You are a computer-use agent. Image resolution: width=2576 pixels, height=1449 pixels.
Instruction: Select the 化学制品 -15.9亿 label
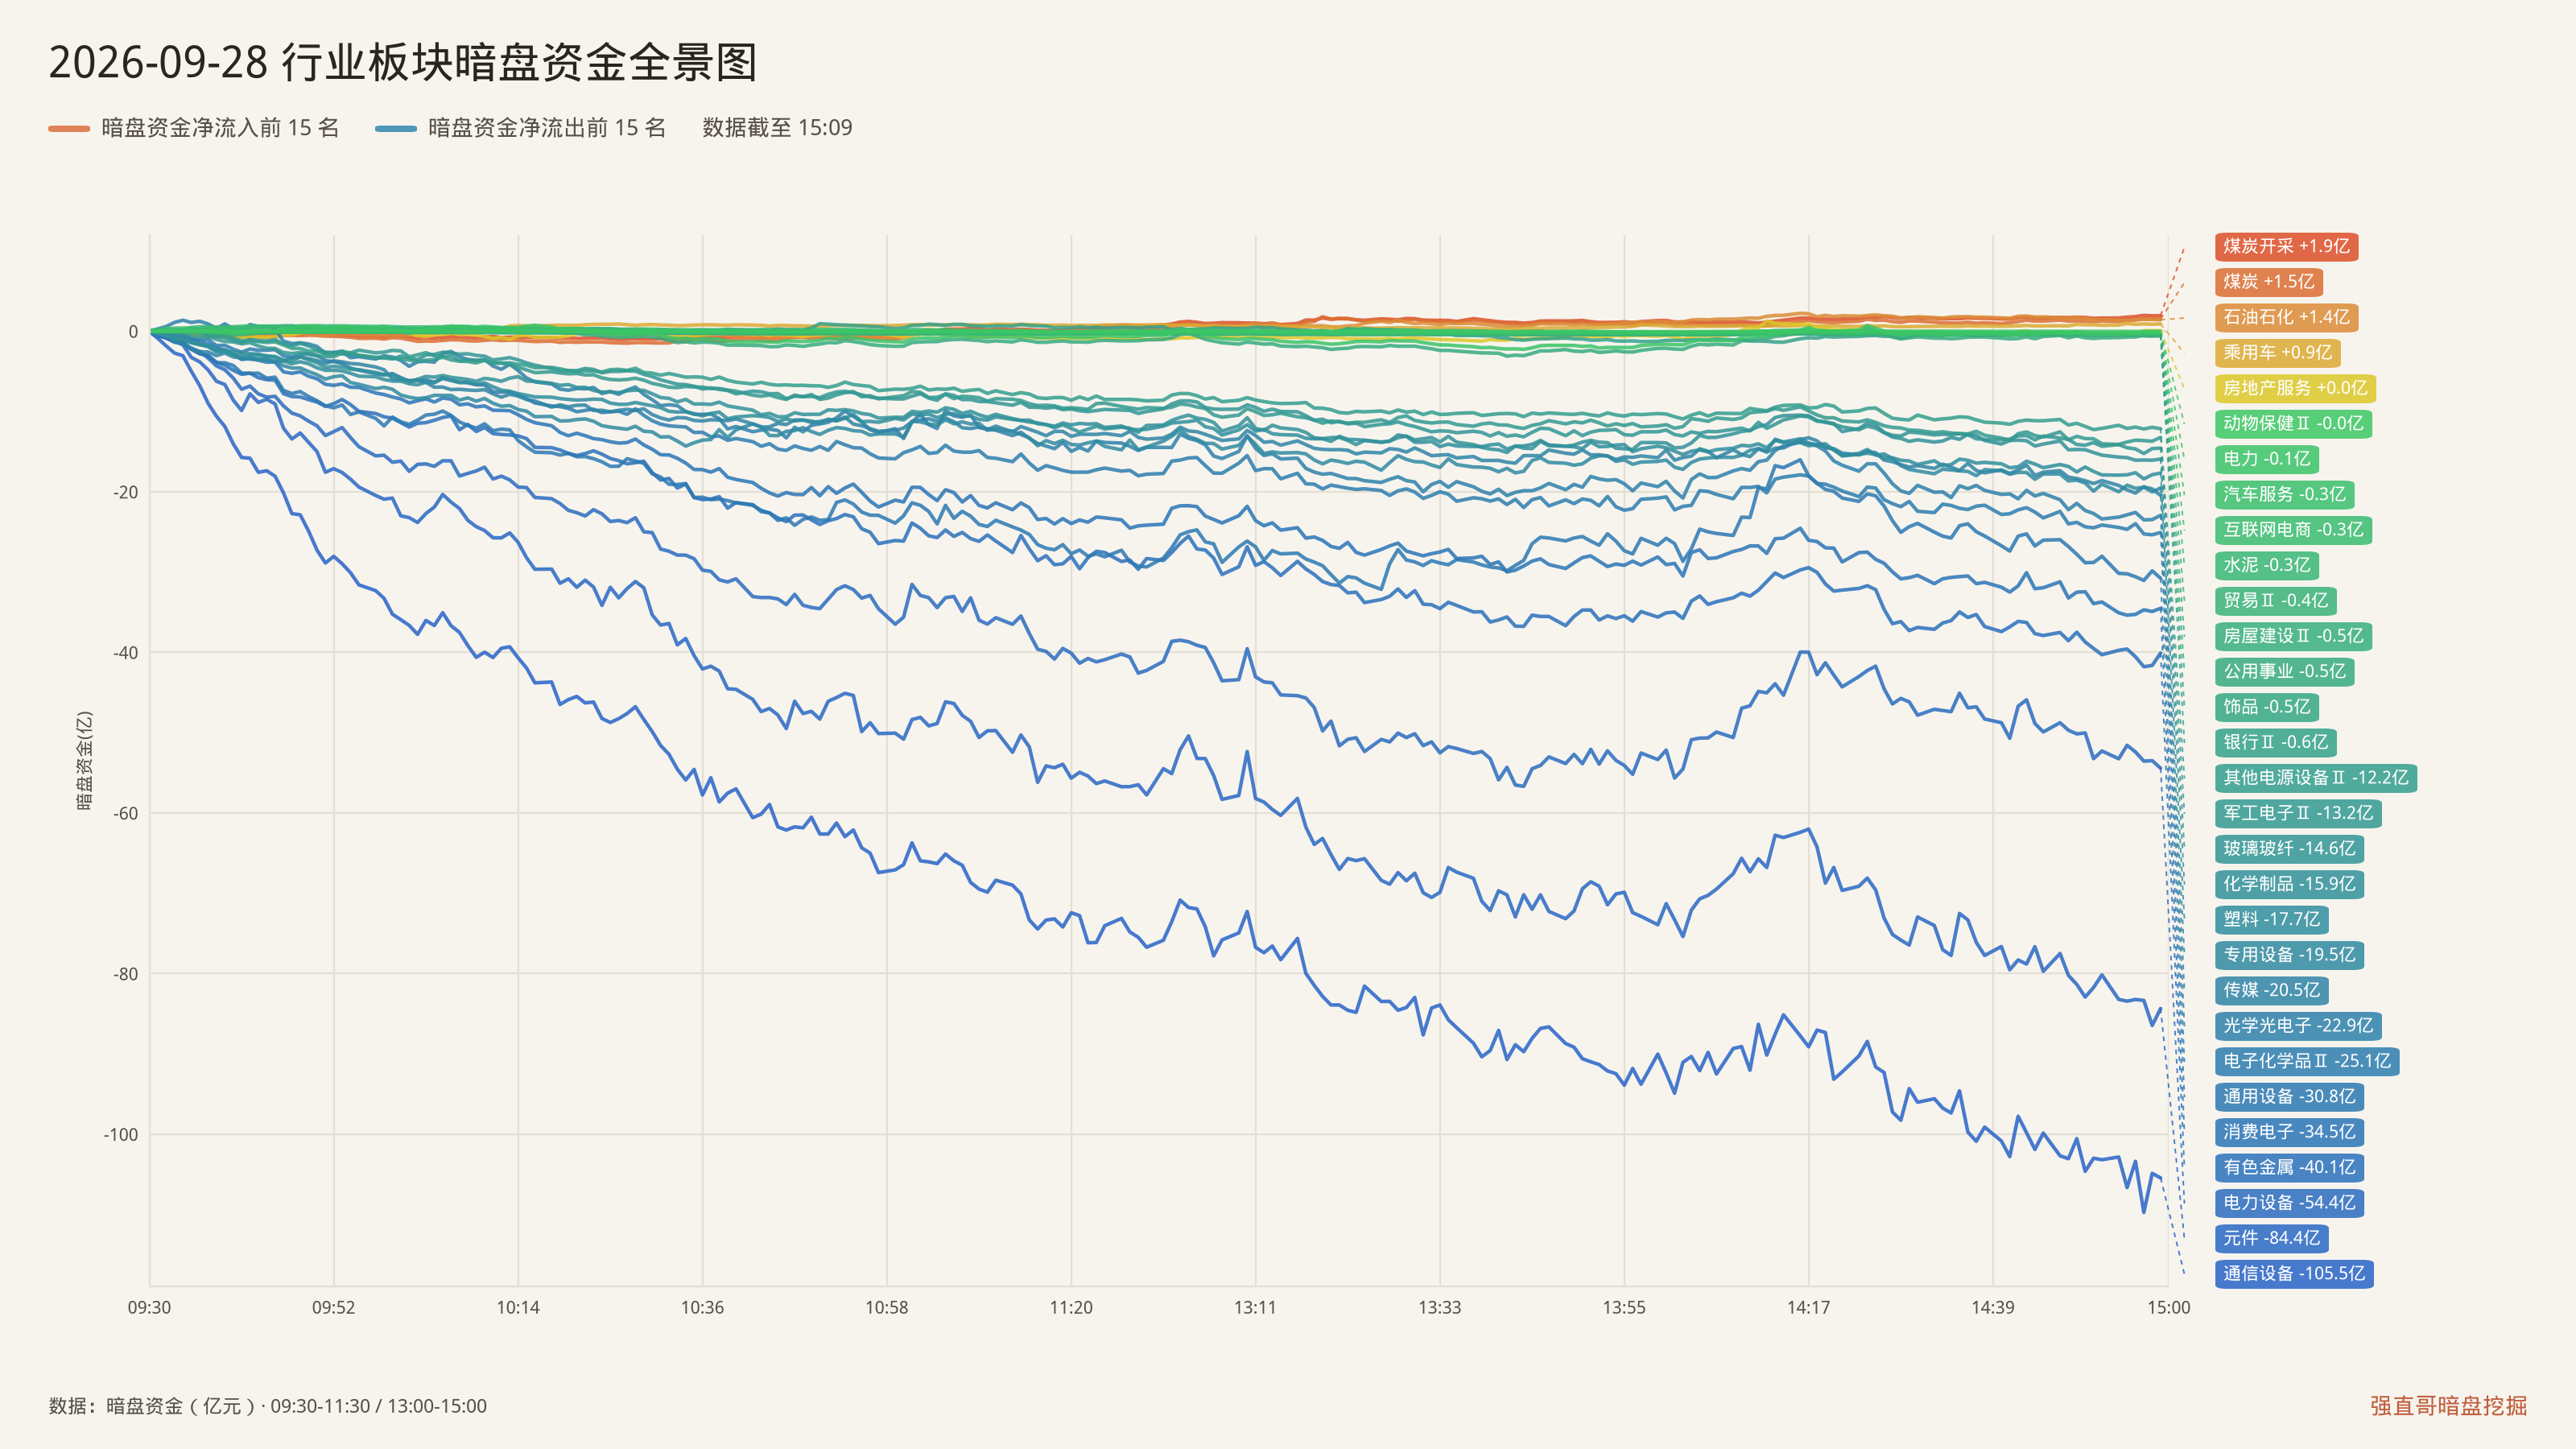pos(2289,884)
